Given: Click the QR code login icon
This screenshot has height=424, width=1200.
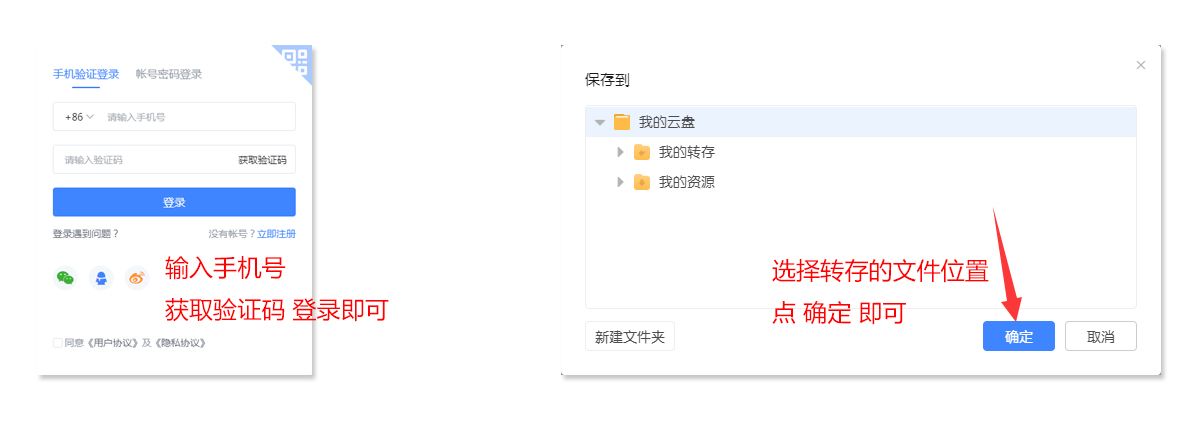Looking at the screenshot, I should click(296, 62).
